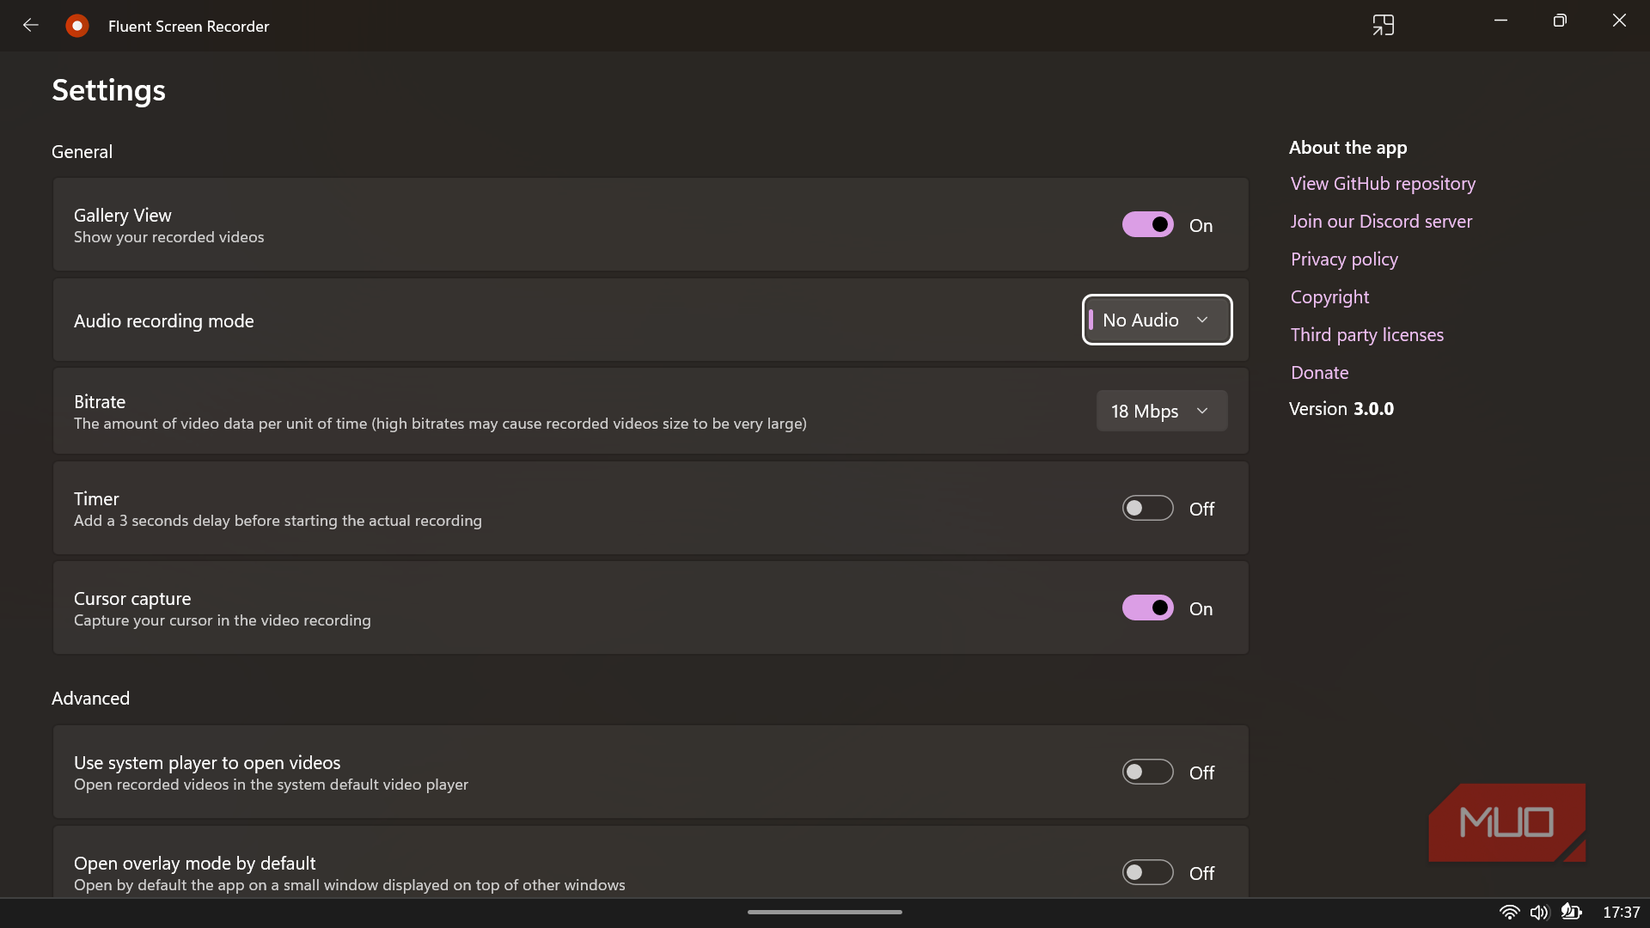
Task: Disable Cursor capture
Action: pos(1147,607)
